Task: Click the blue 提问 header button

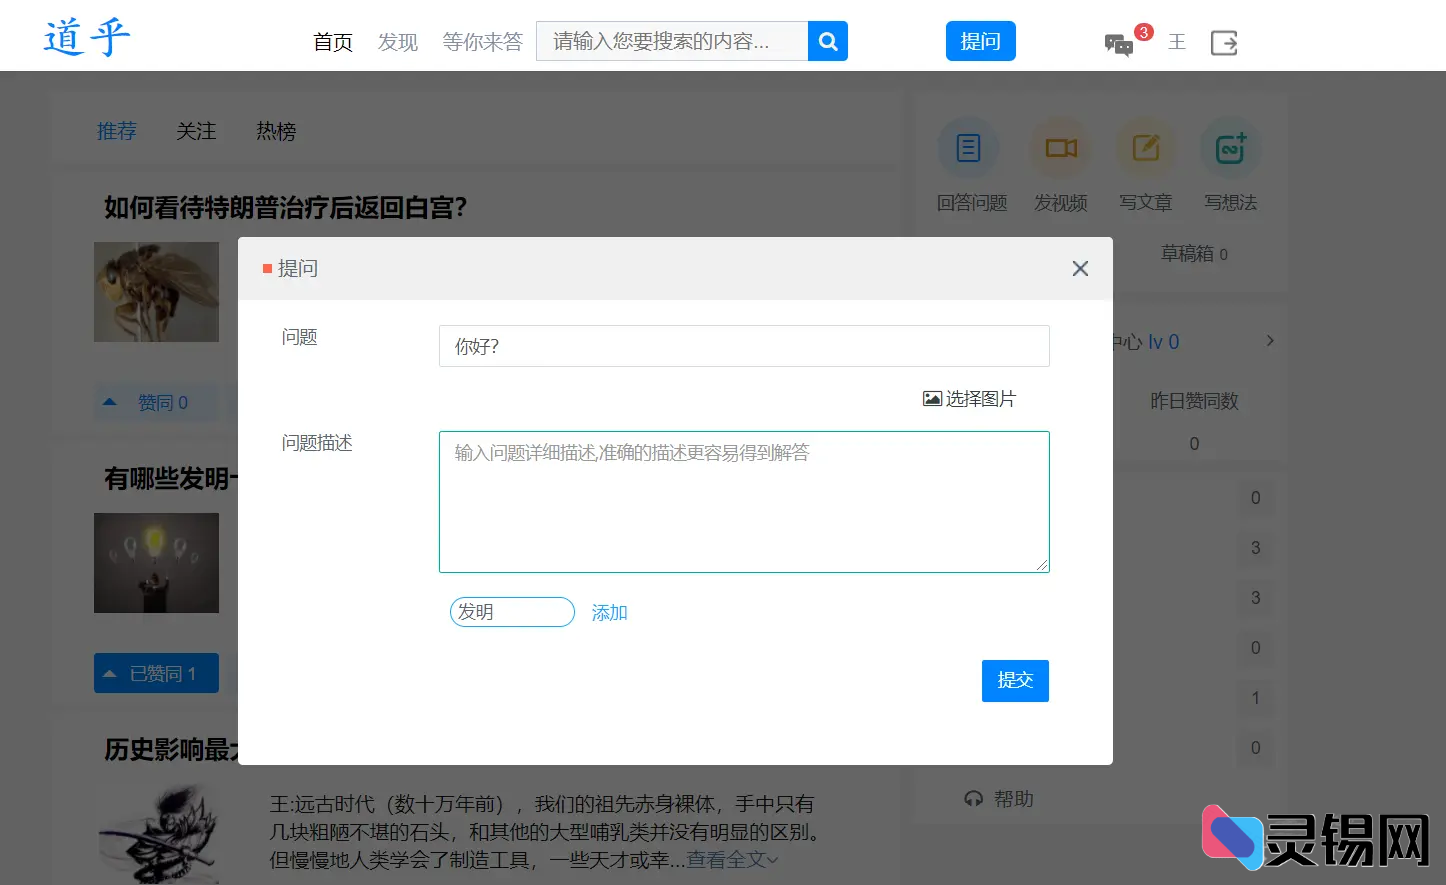Action: pyautogui.click(x=981, y=41)
